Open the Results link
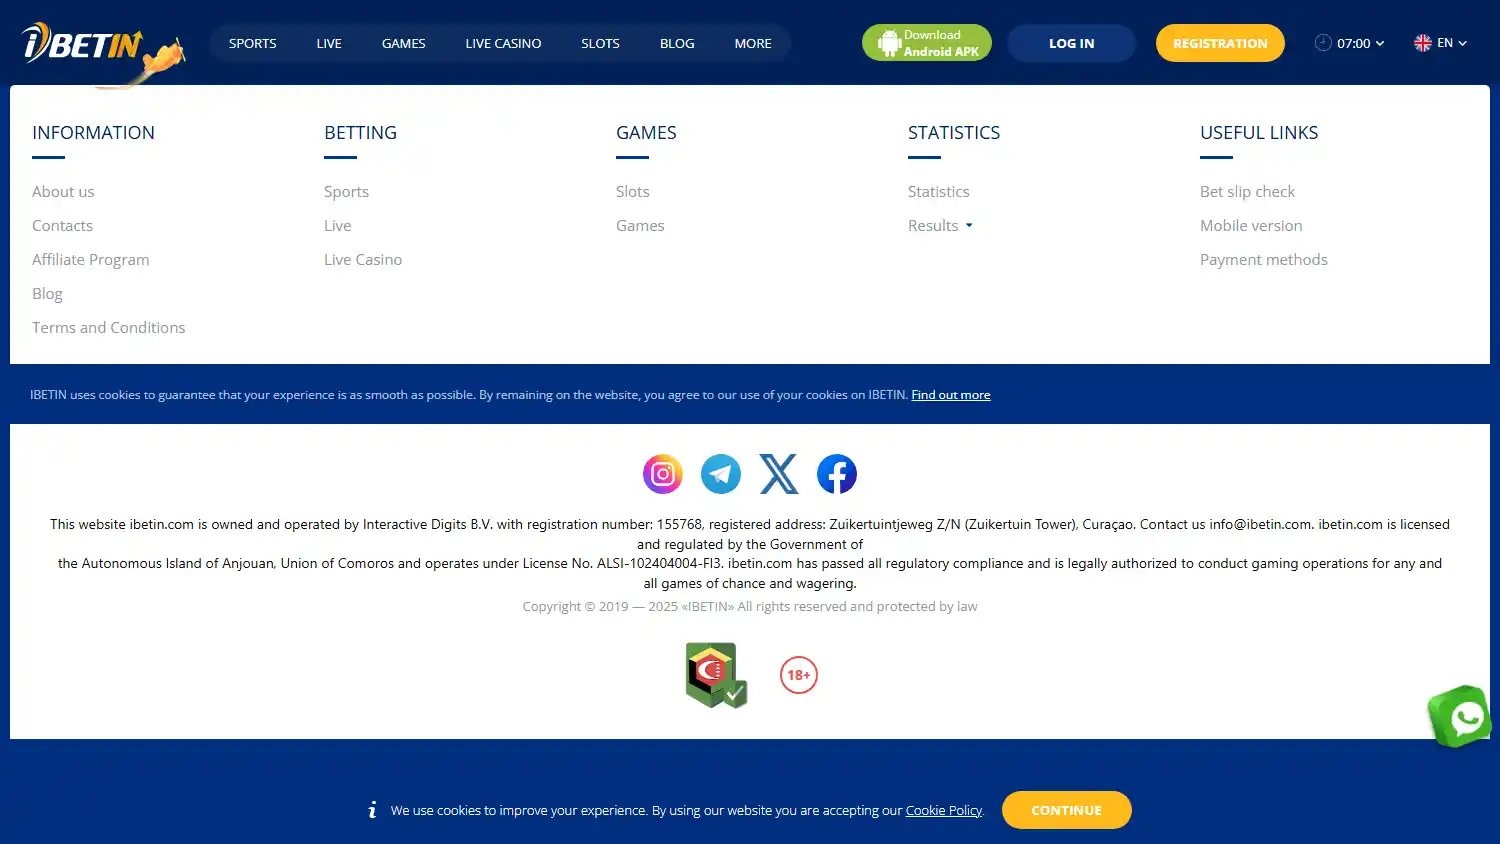Screen dimensions: 1500x844 tap(933, 226)
